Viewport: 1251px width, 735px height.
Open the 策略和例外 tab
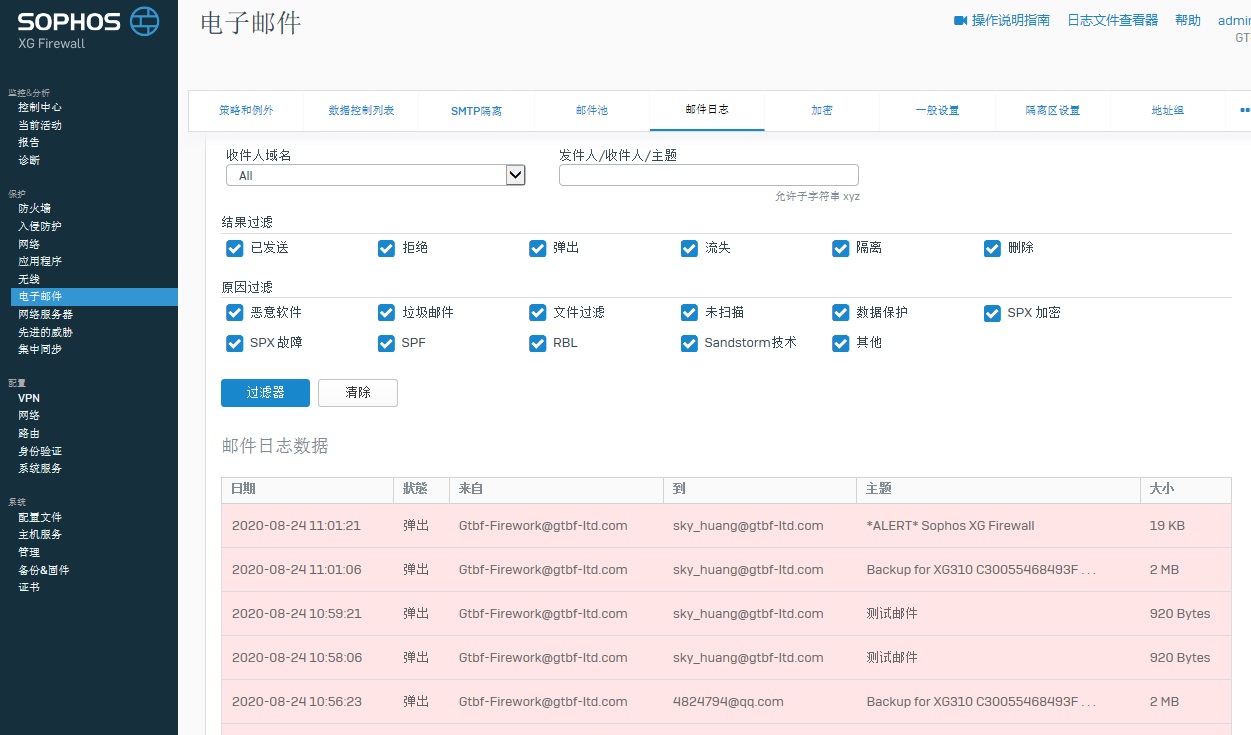click(x=246, y=111)
